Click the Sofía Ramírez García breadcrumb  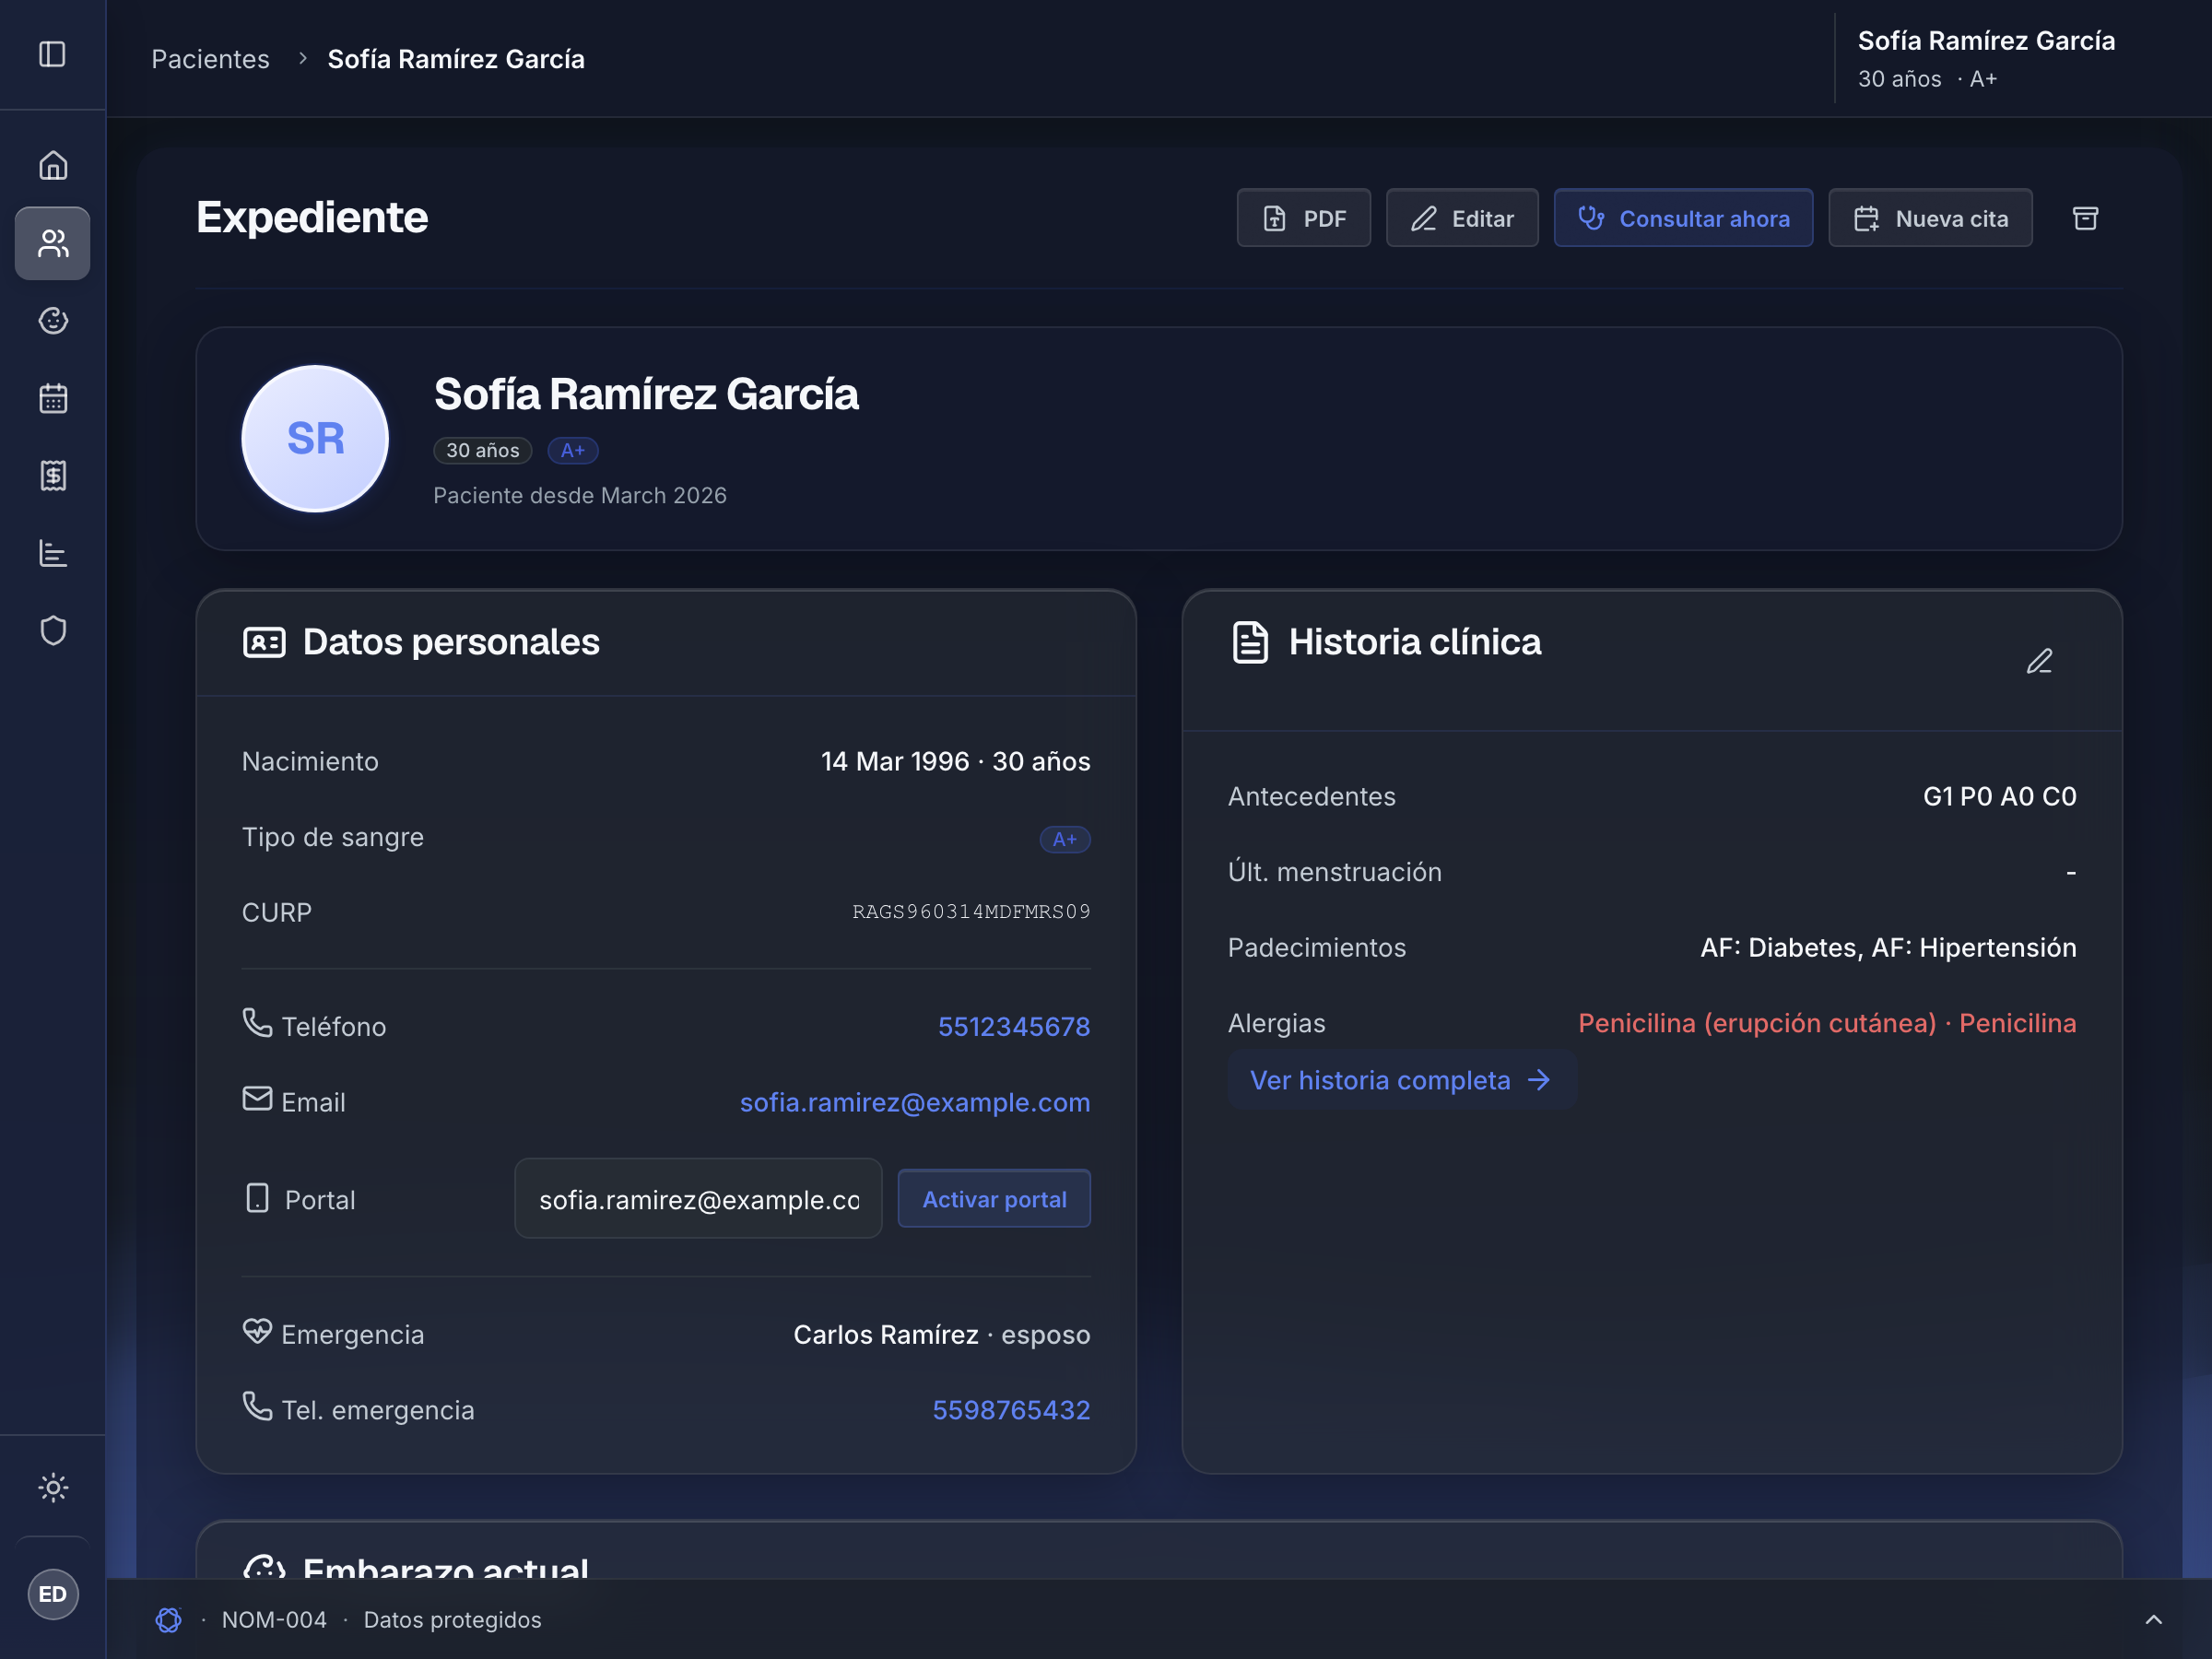456,59
